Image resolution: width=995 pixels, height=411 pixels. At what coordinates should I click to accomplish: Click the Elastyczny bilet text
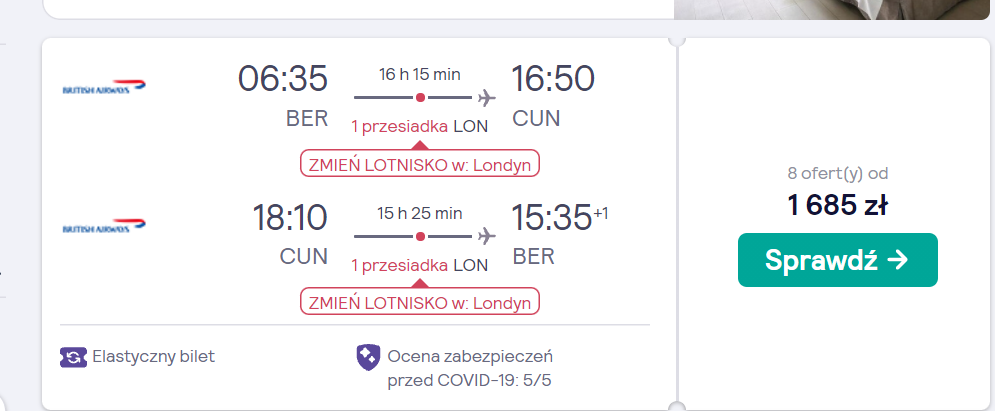coord(154,356)
